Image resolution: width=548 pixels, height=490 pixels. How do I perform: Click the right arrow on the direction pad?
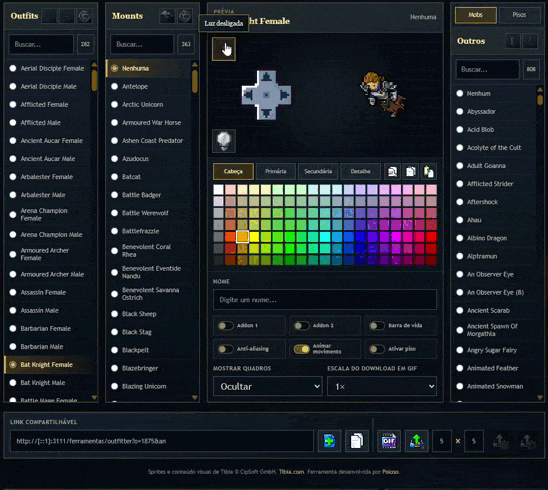[284, 94]
